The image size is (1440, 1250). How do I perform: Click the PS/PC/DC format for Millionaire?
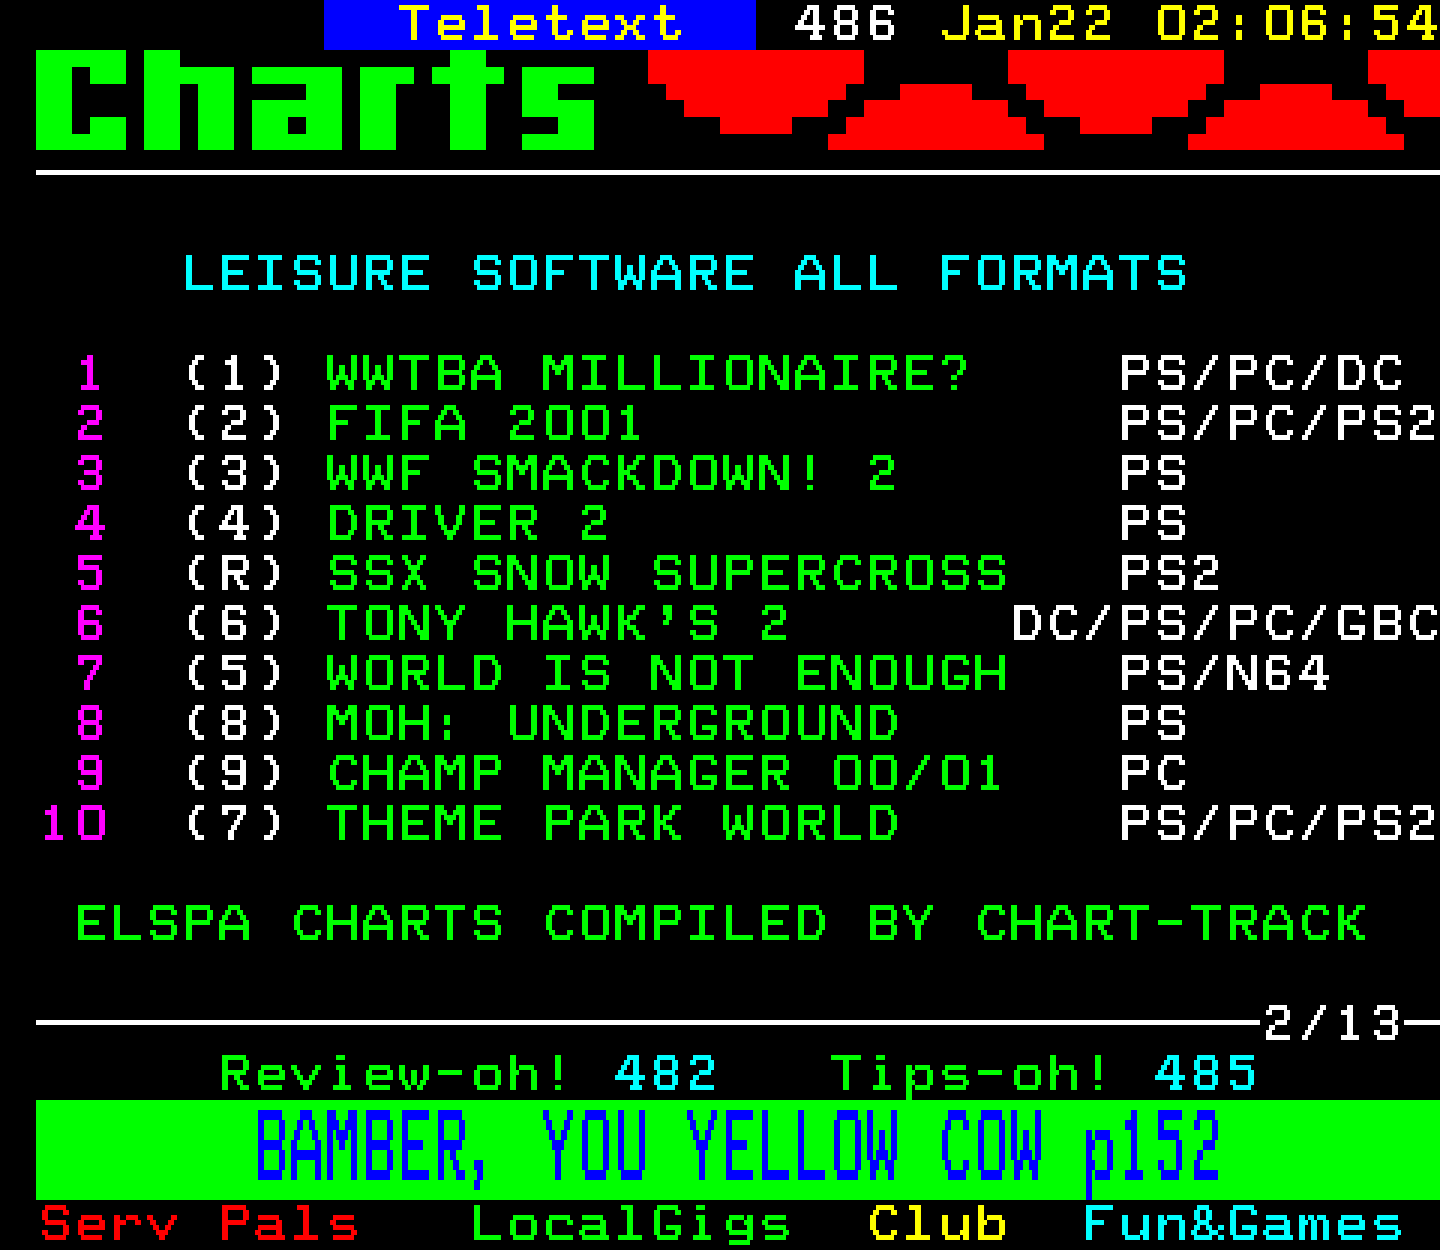click(1261, 373)
